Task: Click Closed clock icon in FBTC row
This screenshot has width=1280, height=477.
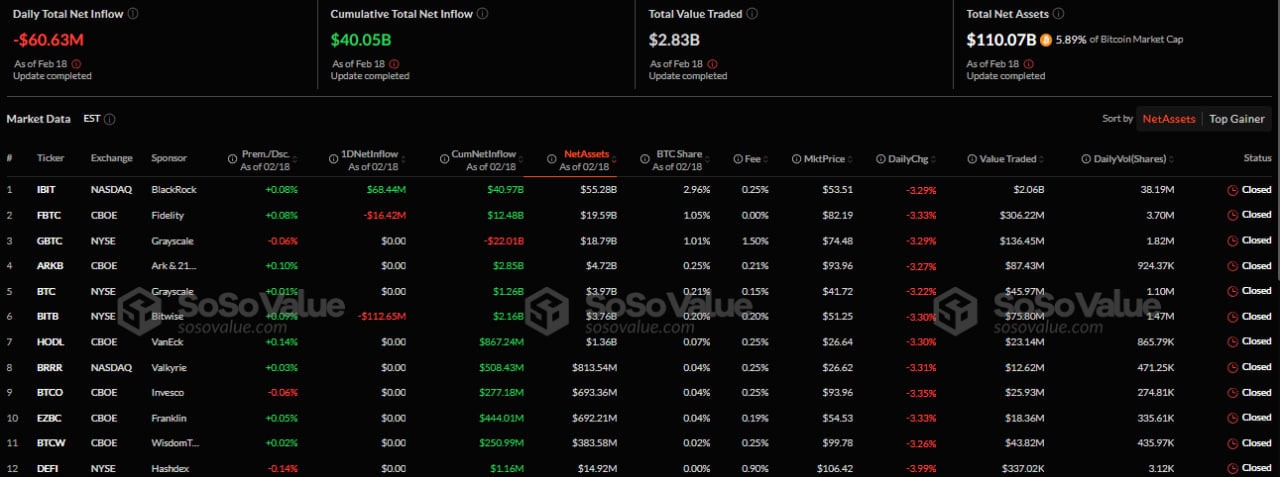Action: [1232, 215]
